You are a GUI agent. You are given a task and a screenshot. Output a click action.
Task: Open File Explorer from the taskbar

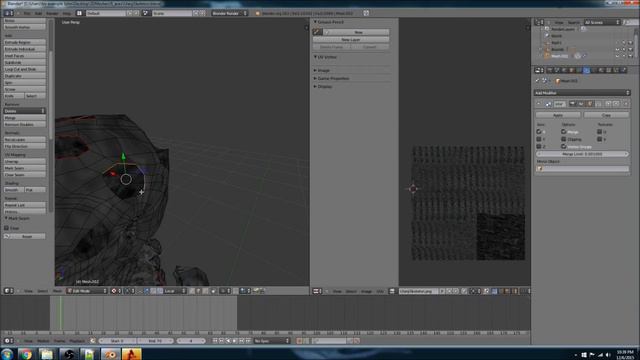tap(47, 354)
